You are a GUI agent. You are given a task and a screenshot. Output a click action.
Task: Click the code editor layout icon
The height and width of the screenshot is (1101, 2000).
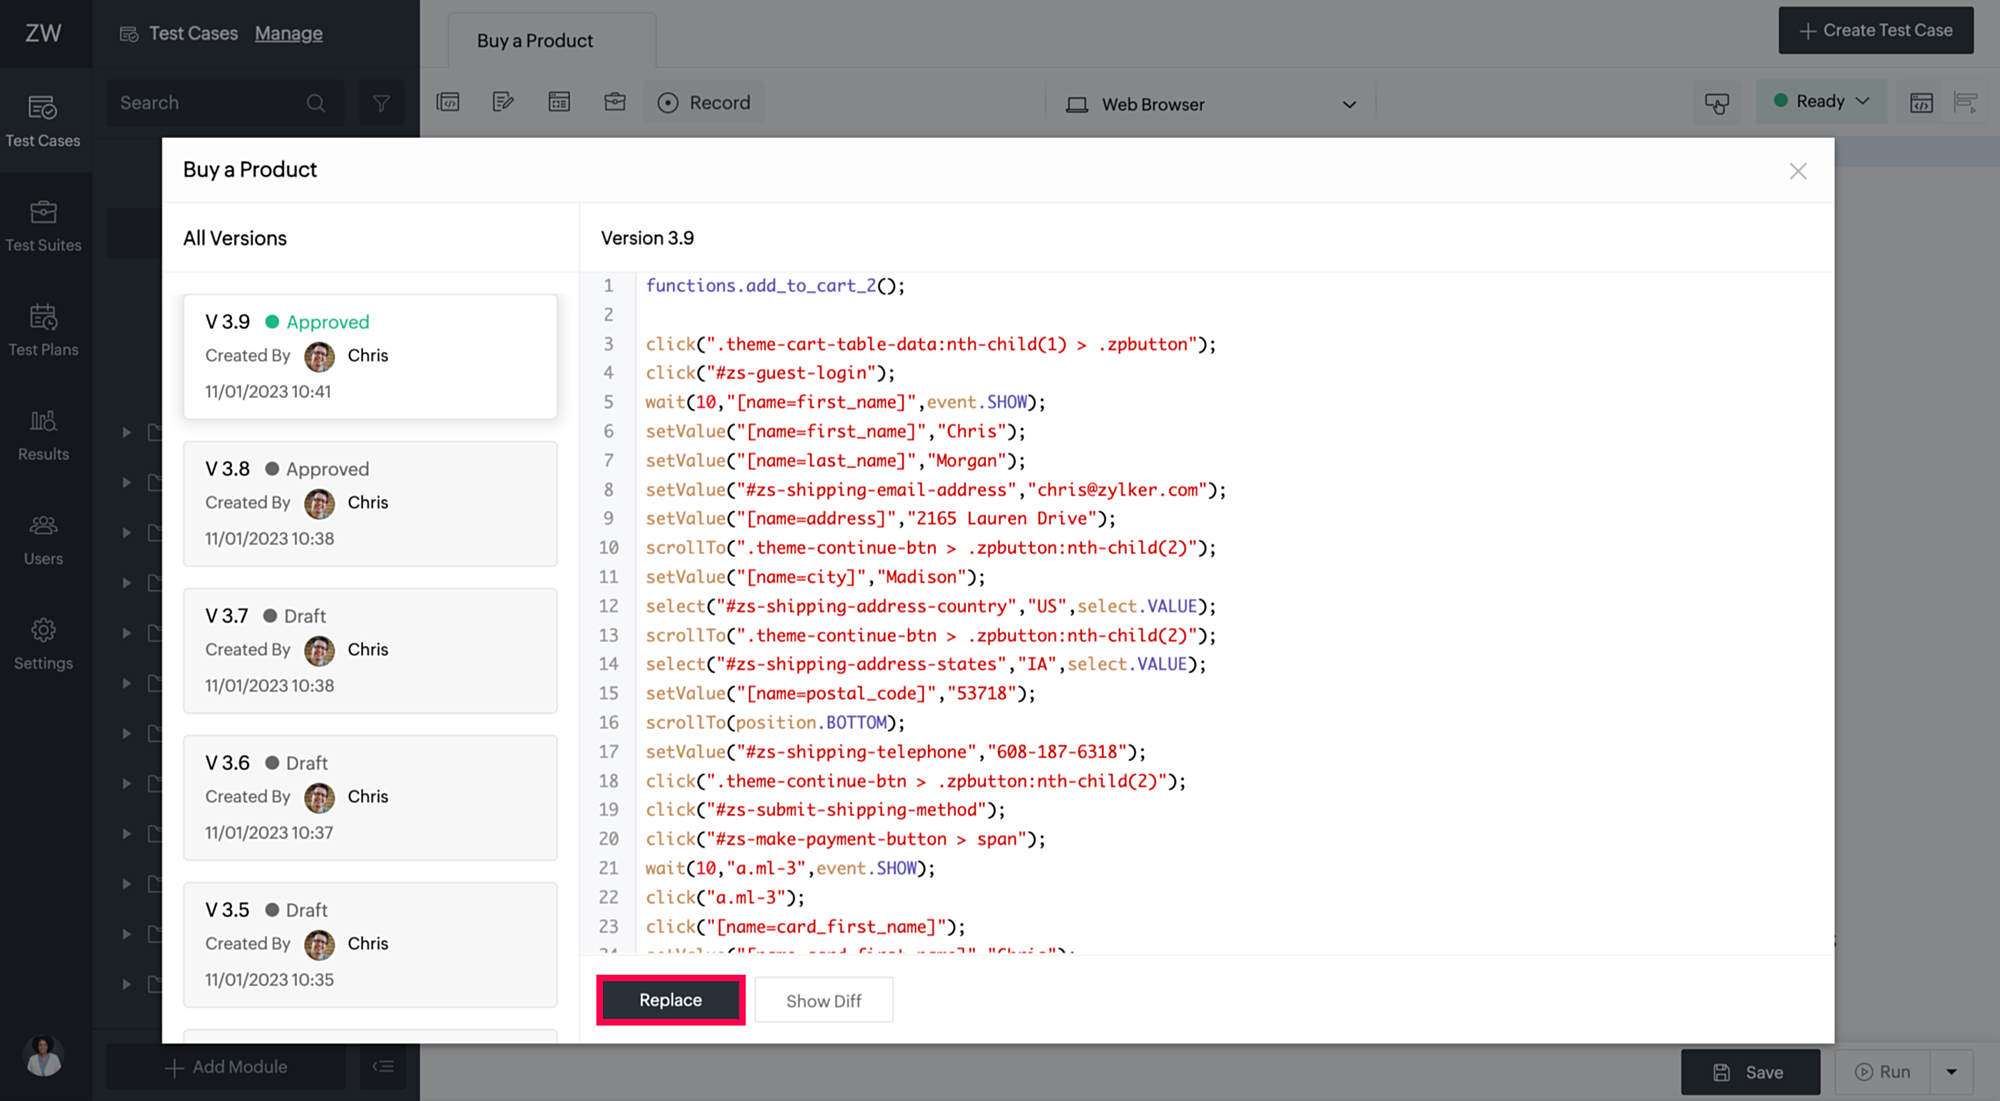(1921, 103)
